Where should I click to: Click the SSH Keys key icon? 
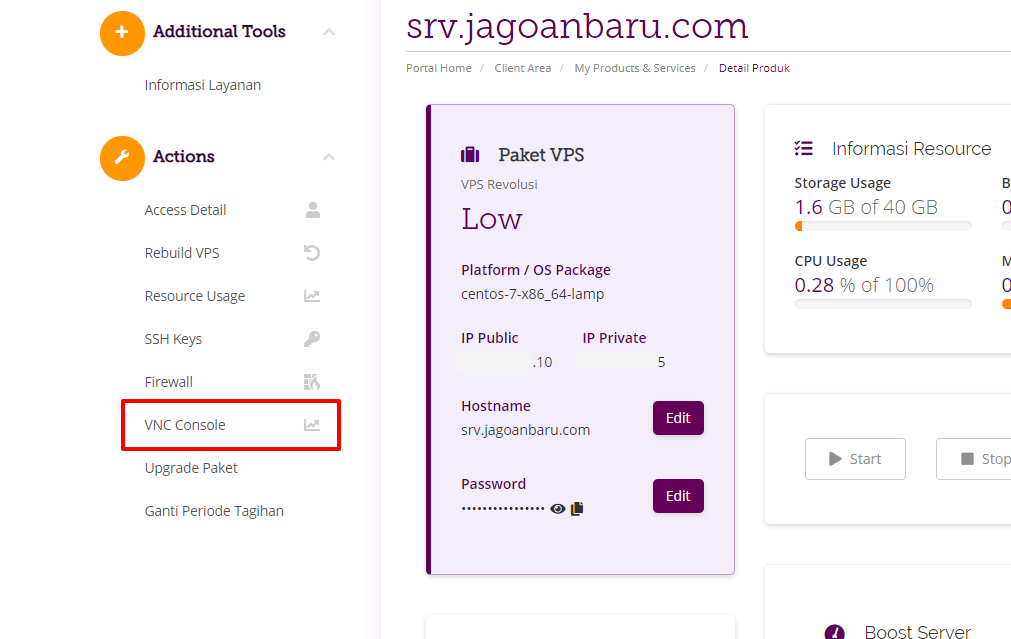pyautogui.click(x=312, y=339)
